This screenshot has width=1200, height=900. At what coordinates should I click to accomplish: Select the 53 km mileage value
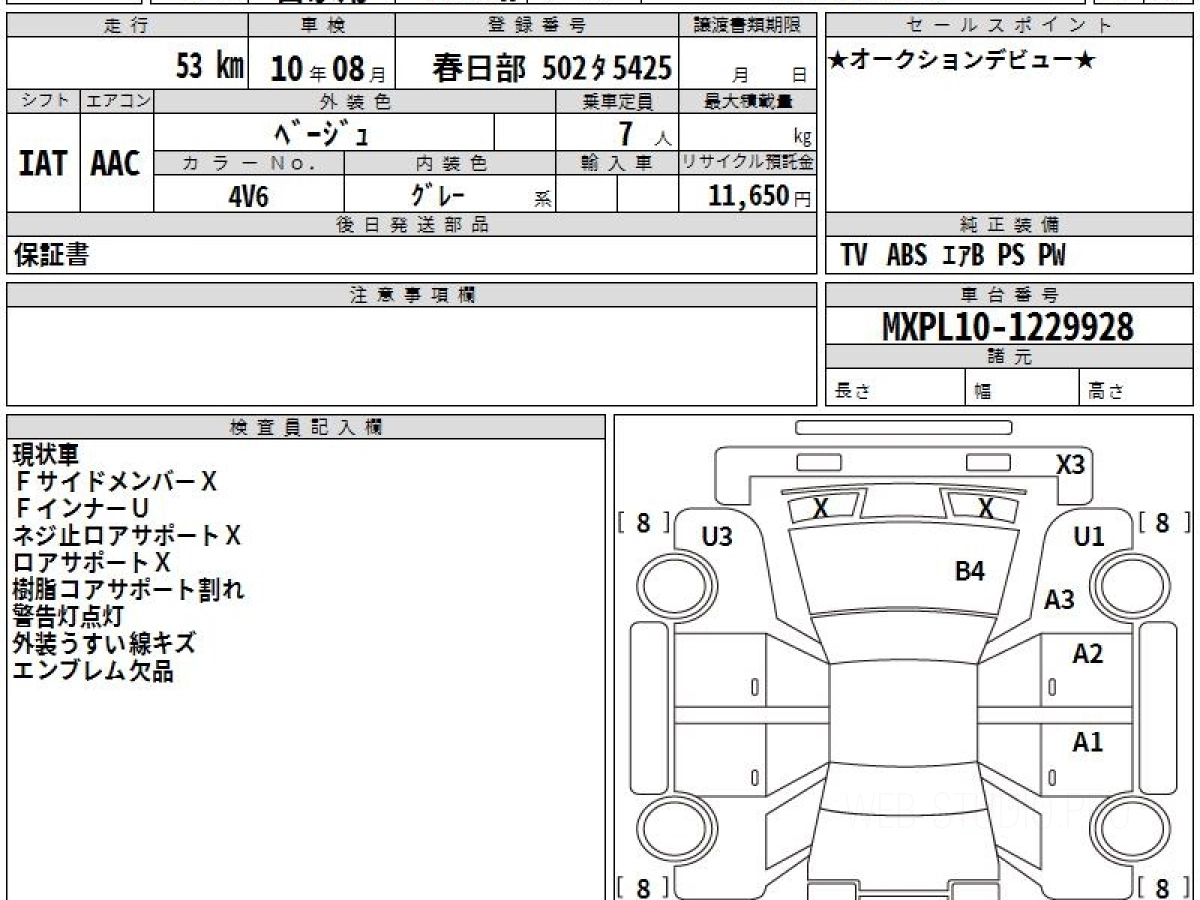click(x=209, y=67)
